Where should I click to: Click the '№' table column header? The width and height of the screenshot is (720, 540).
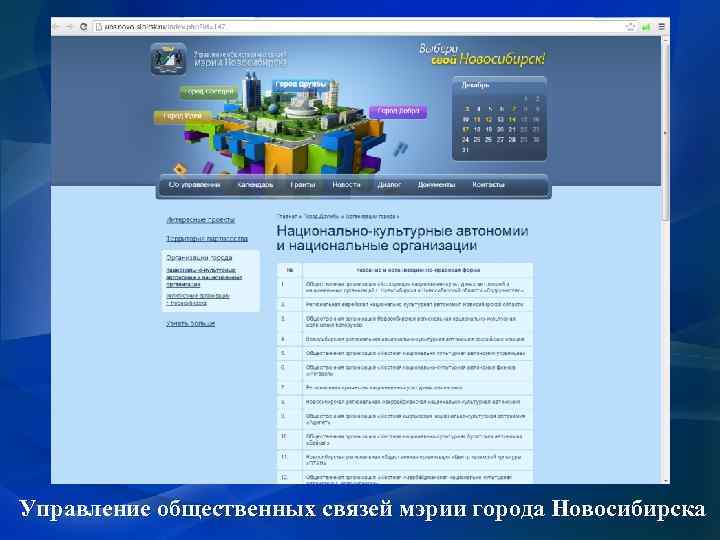(x=290, y=270)
